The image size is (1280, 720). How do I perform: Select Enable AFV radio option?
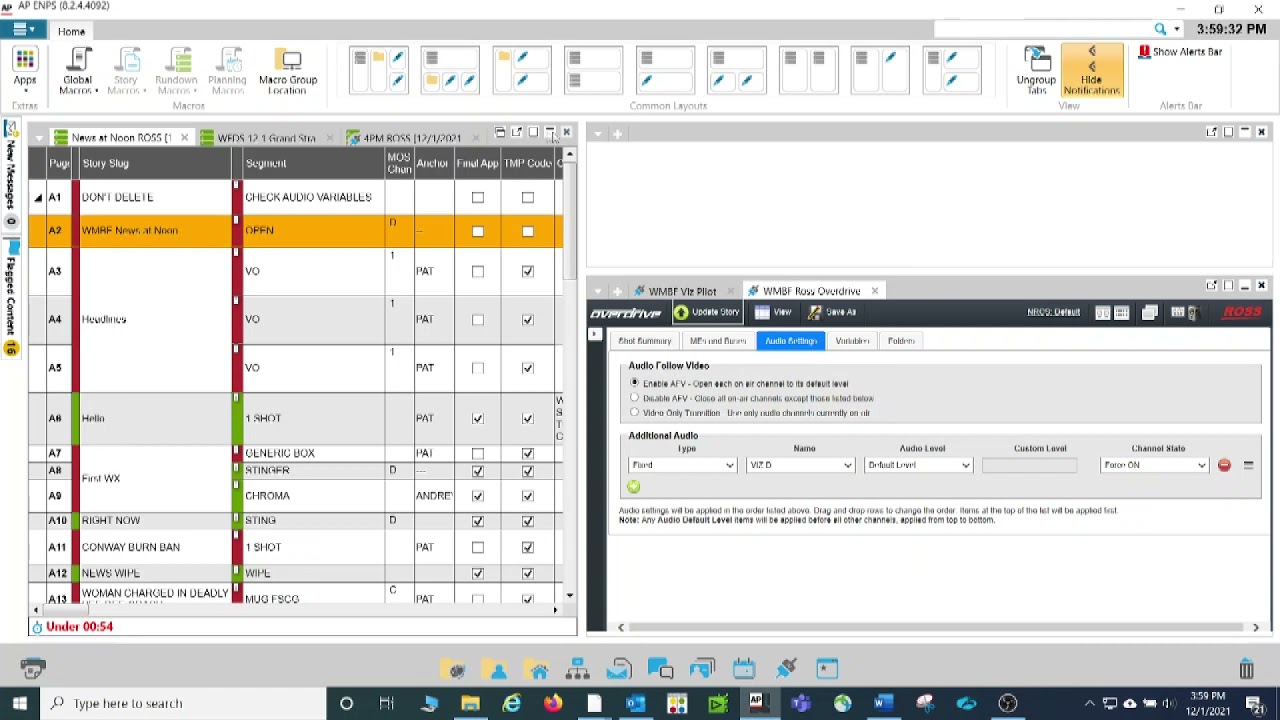(634, 383)
